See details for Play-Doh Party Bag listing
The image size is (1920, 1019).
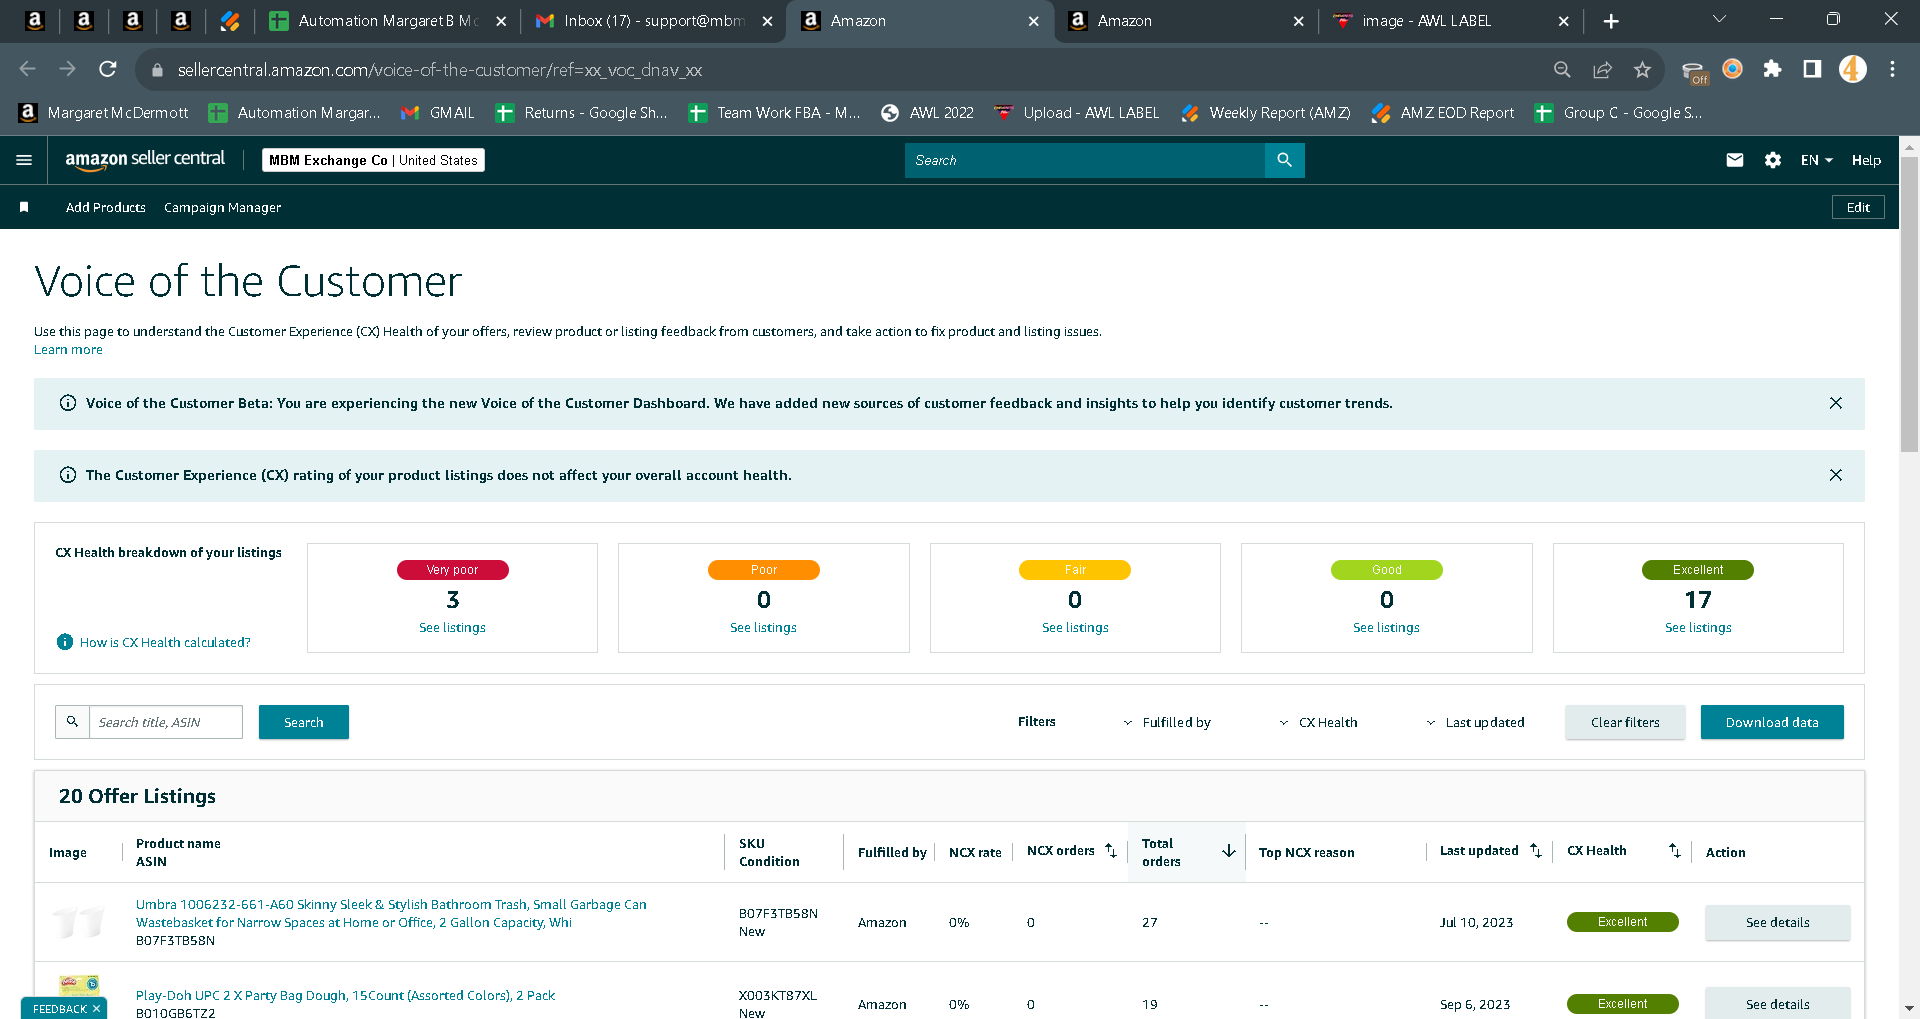(x=1777, y=1003)
